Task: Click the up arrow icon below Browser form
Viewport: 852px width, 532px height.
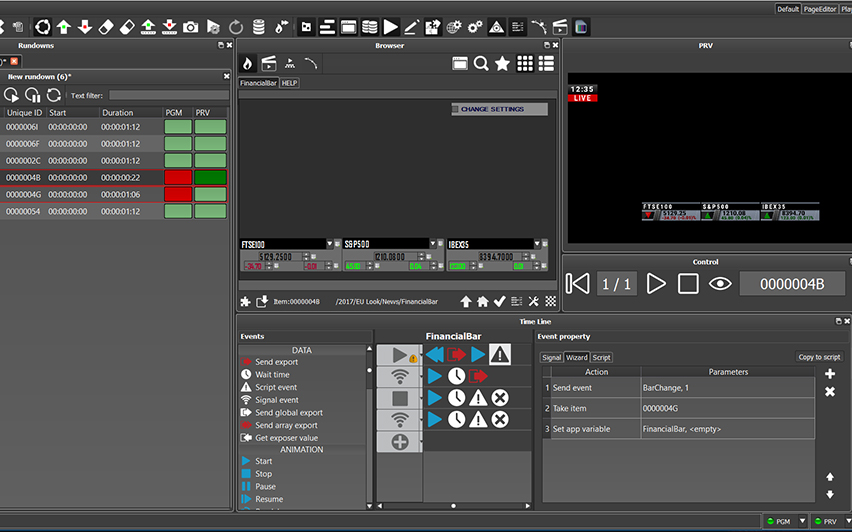Action: 466,302
